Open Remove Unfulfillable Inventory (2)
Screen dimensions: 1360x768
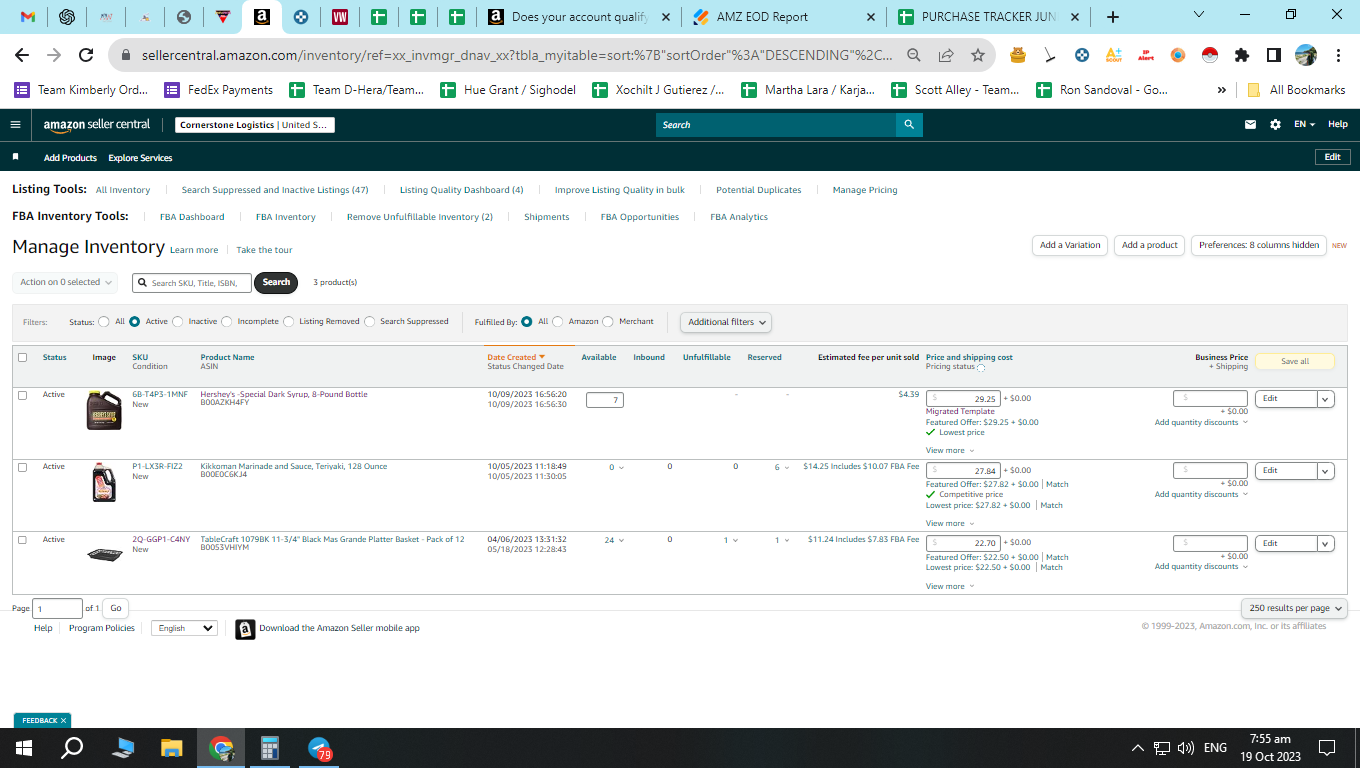[x=420, y=217]
